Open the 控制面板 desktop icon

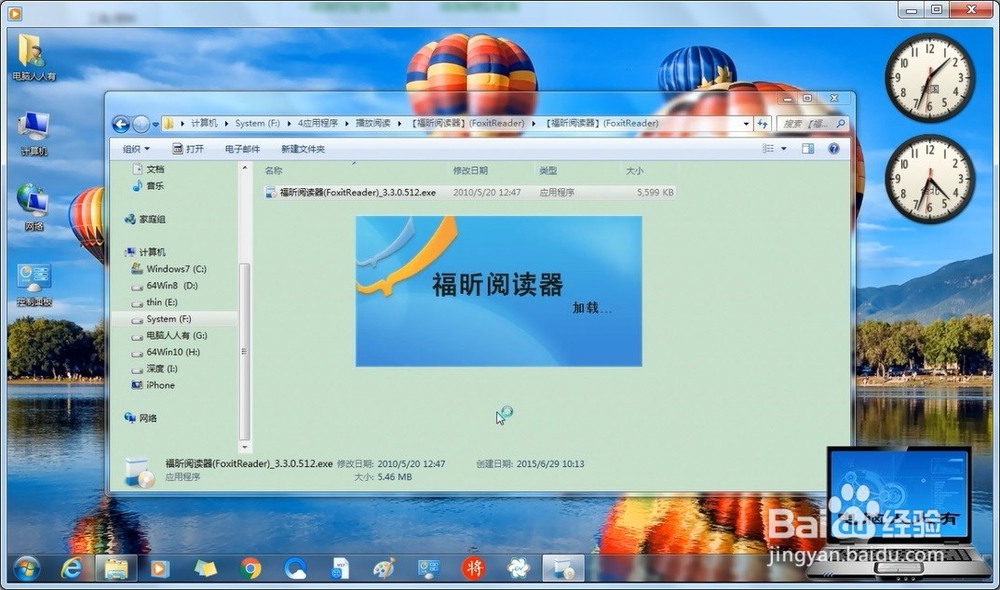tap(33, 284)
